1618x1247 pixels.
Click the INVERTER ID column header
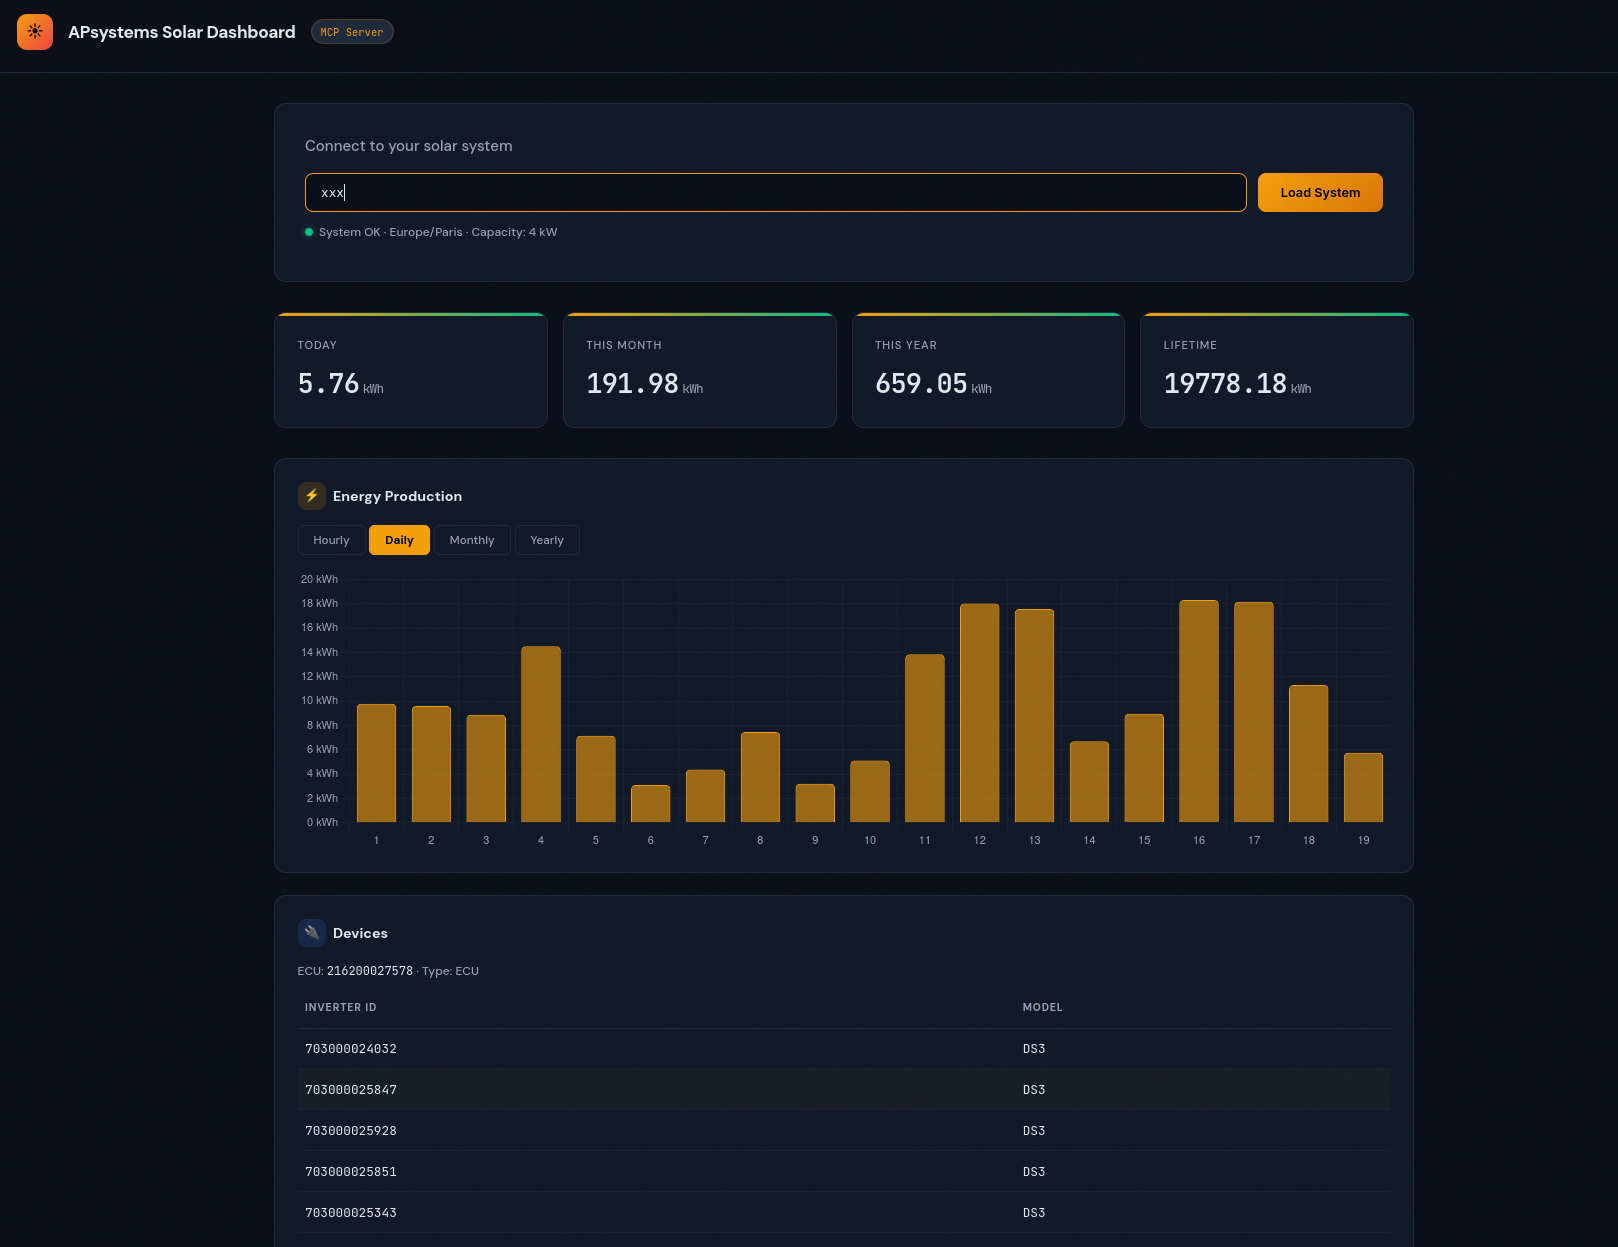click(341, 1007)
